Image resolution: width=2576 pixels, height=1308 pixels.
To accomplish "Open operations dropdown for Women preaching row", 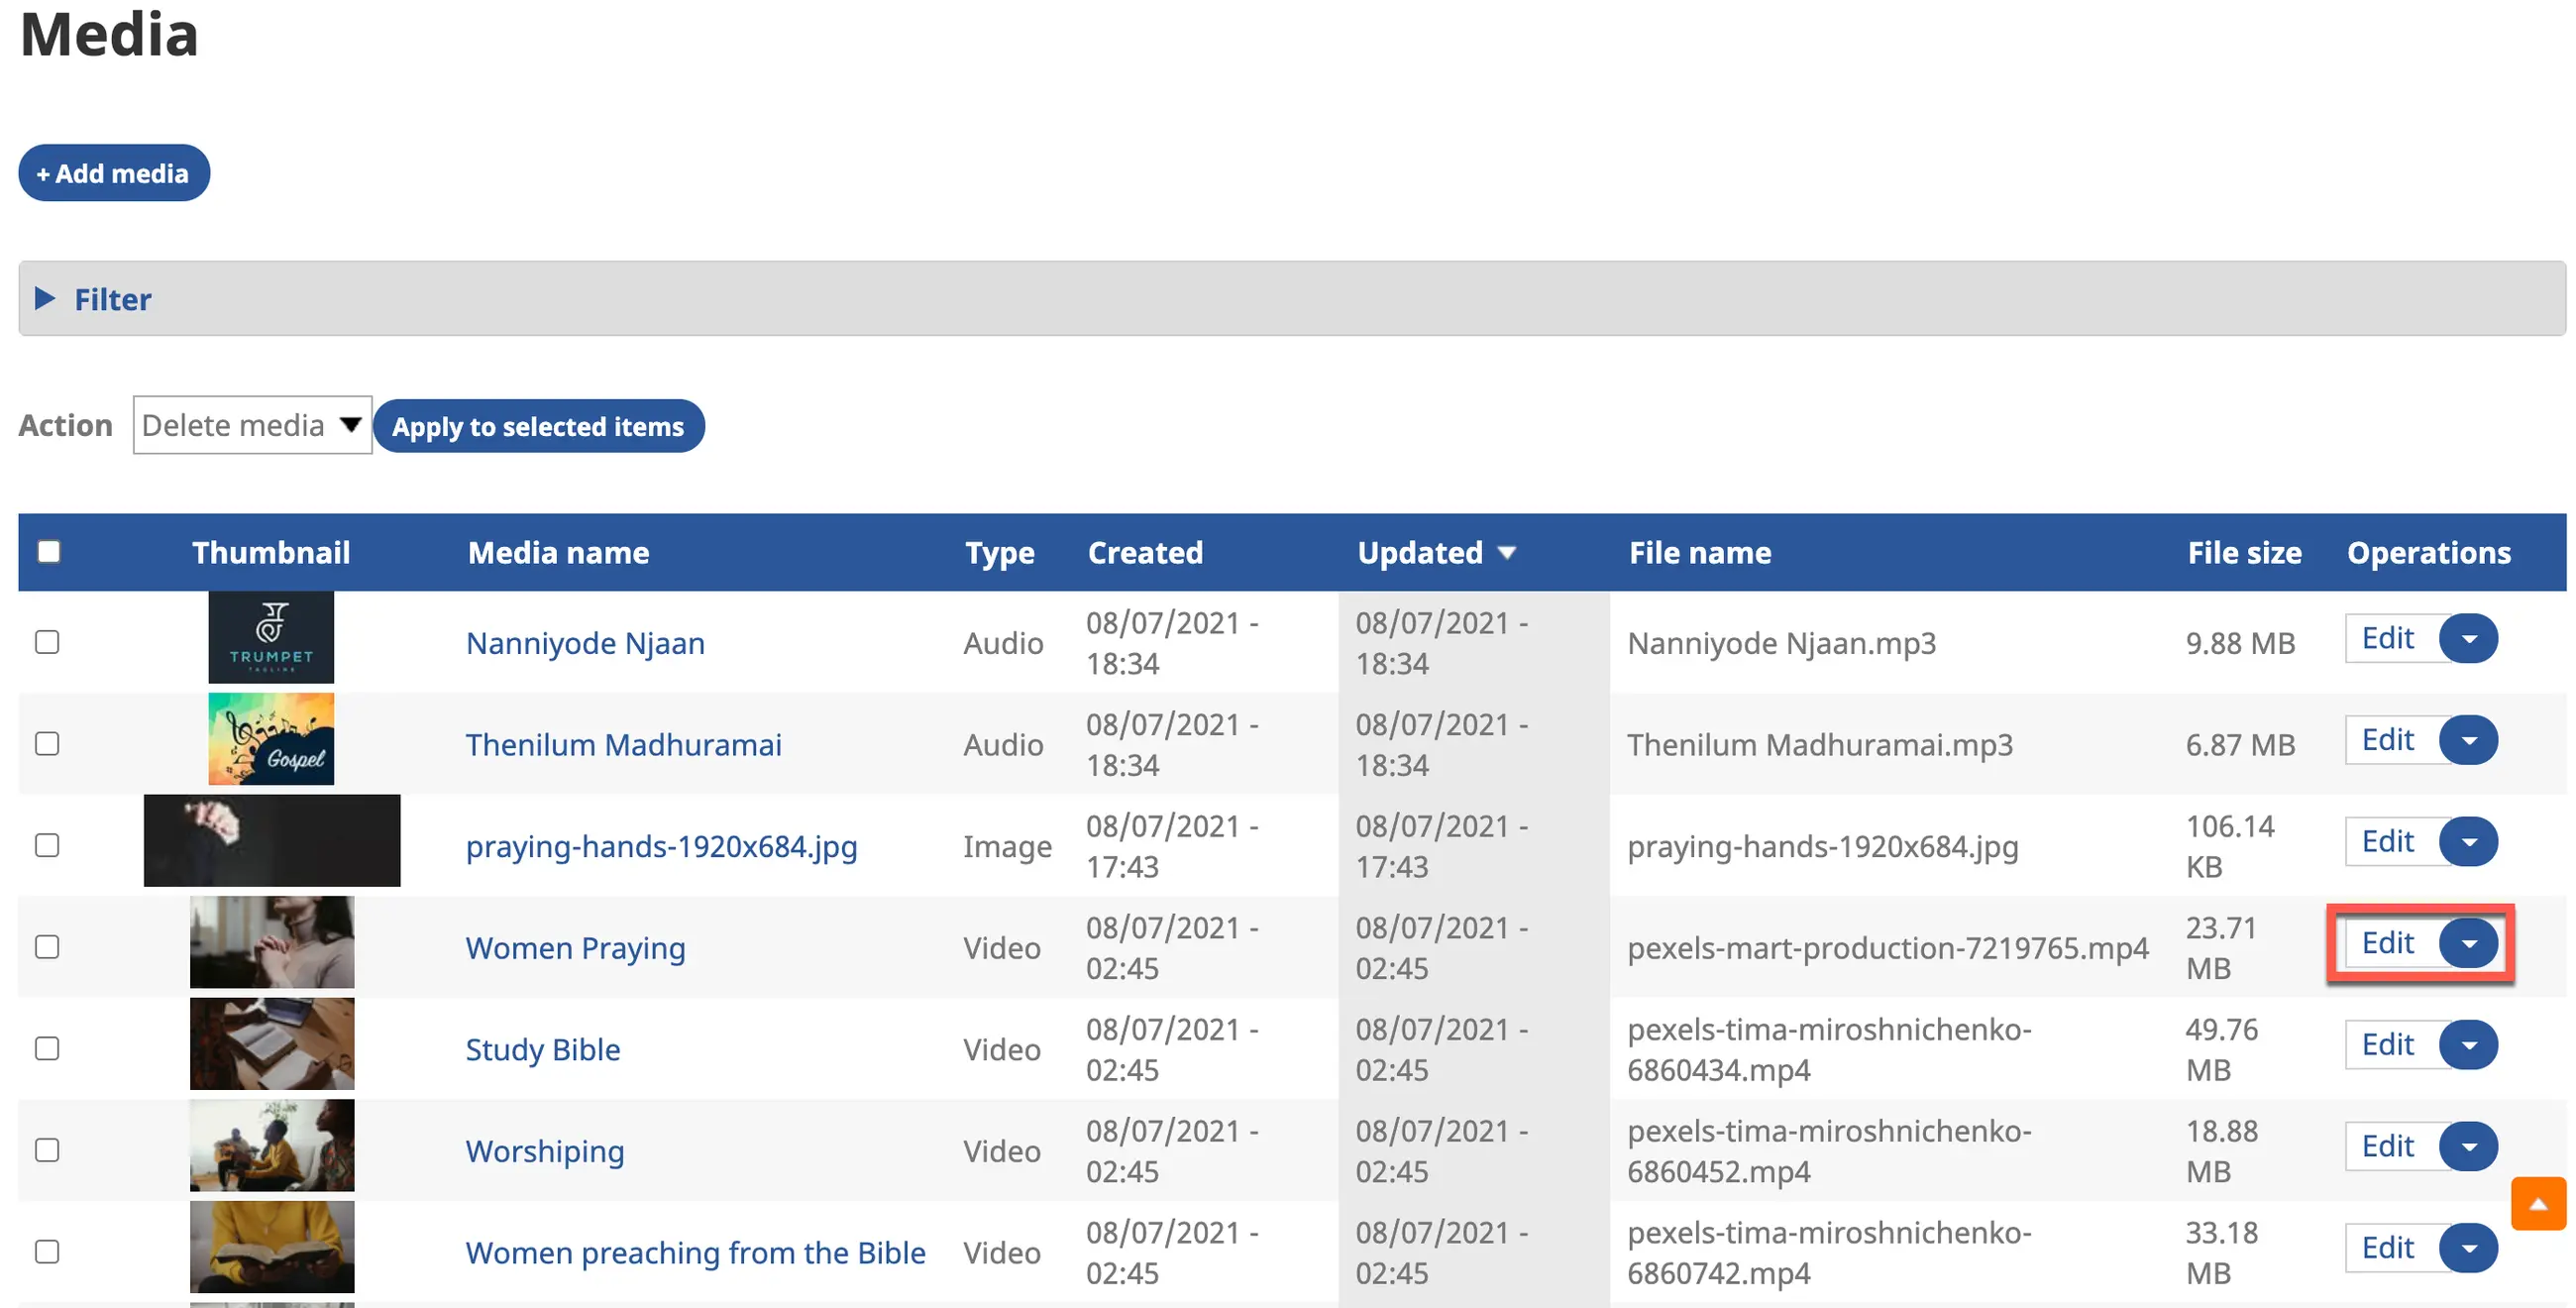I will tap(2468, 1249).
